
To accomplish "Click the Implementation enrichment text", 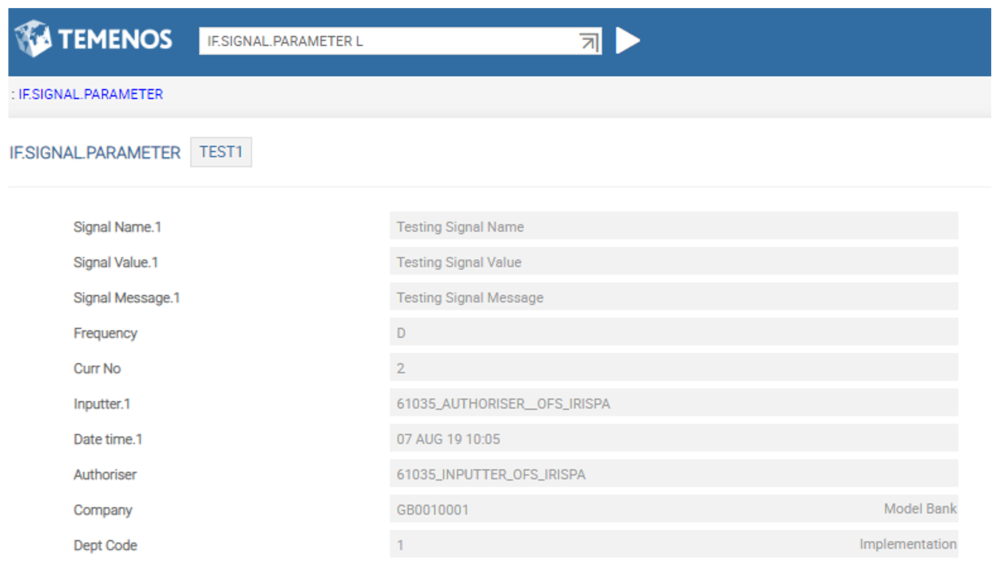I will point(907,545).
